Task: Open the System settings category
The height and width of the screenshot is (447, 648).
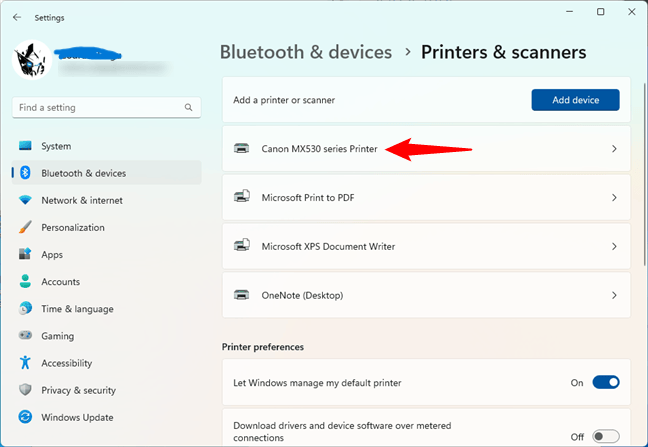Action: click(x=107, y=146)
